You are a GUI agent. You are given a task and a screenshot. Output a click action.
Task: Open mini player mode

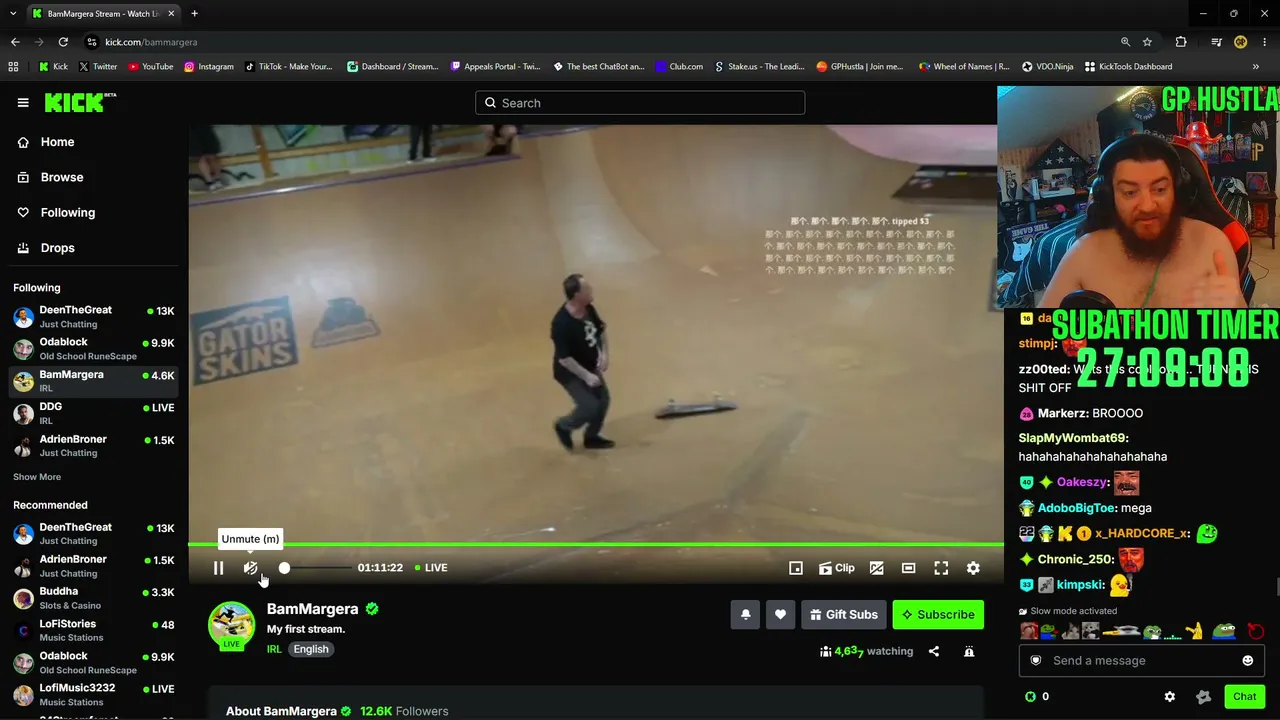coord(796,568)
